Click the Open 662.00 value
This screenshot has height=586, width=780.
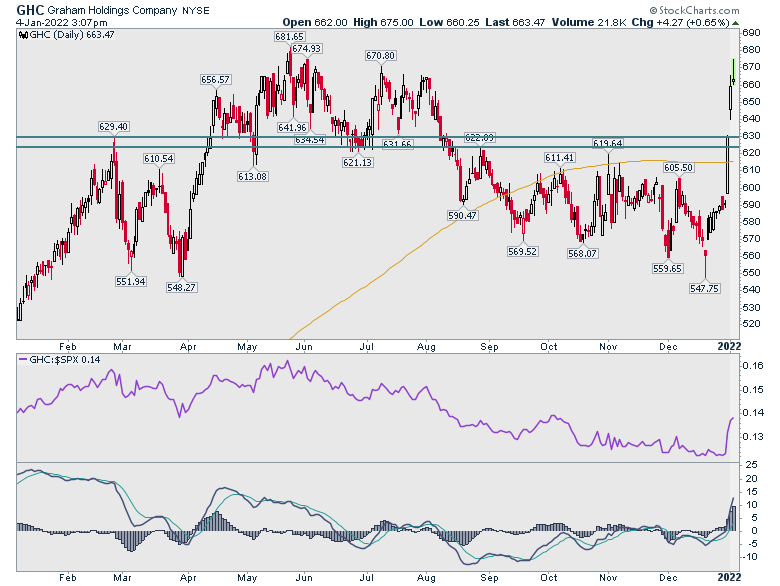coord(315,22)
